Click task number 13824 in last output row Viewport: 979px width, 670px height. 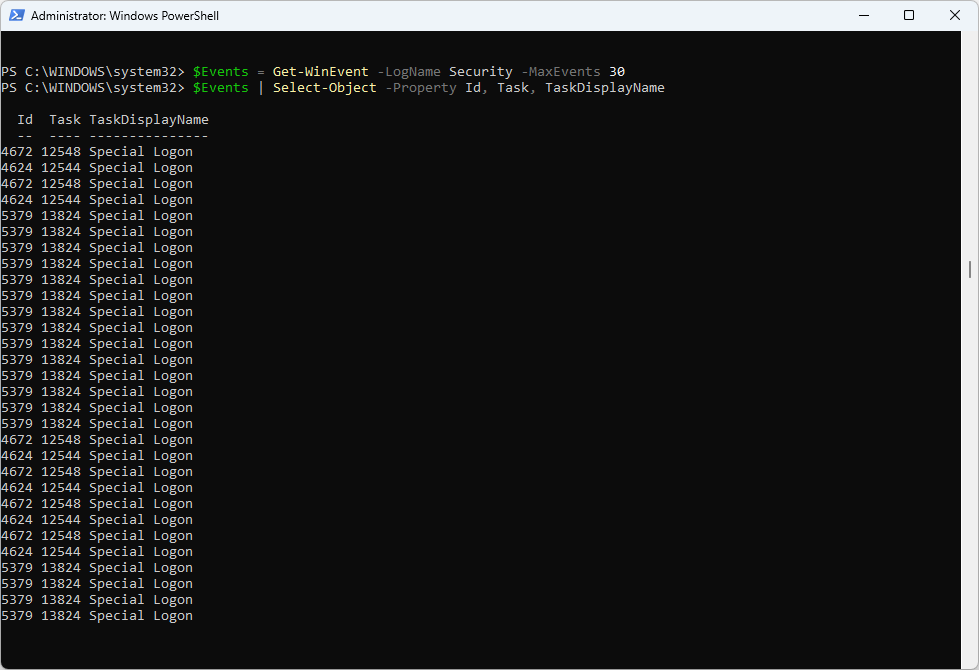(61, 616)
